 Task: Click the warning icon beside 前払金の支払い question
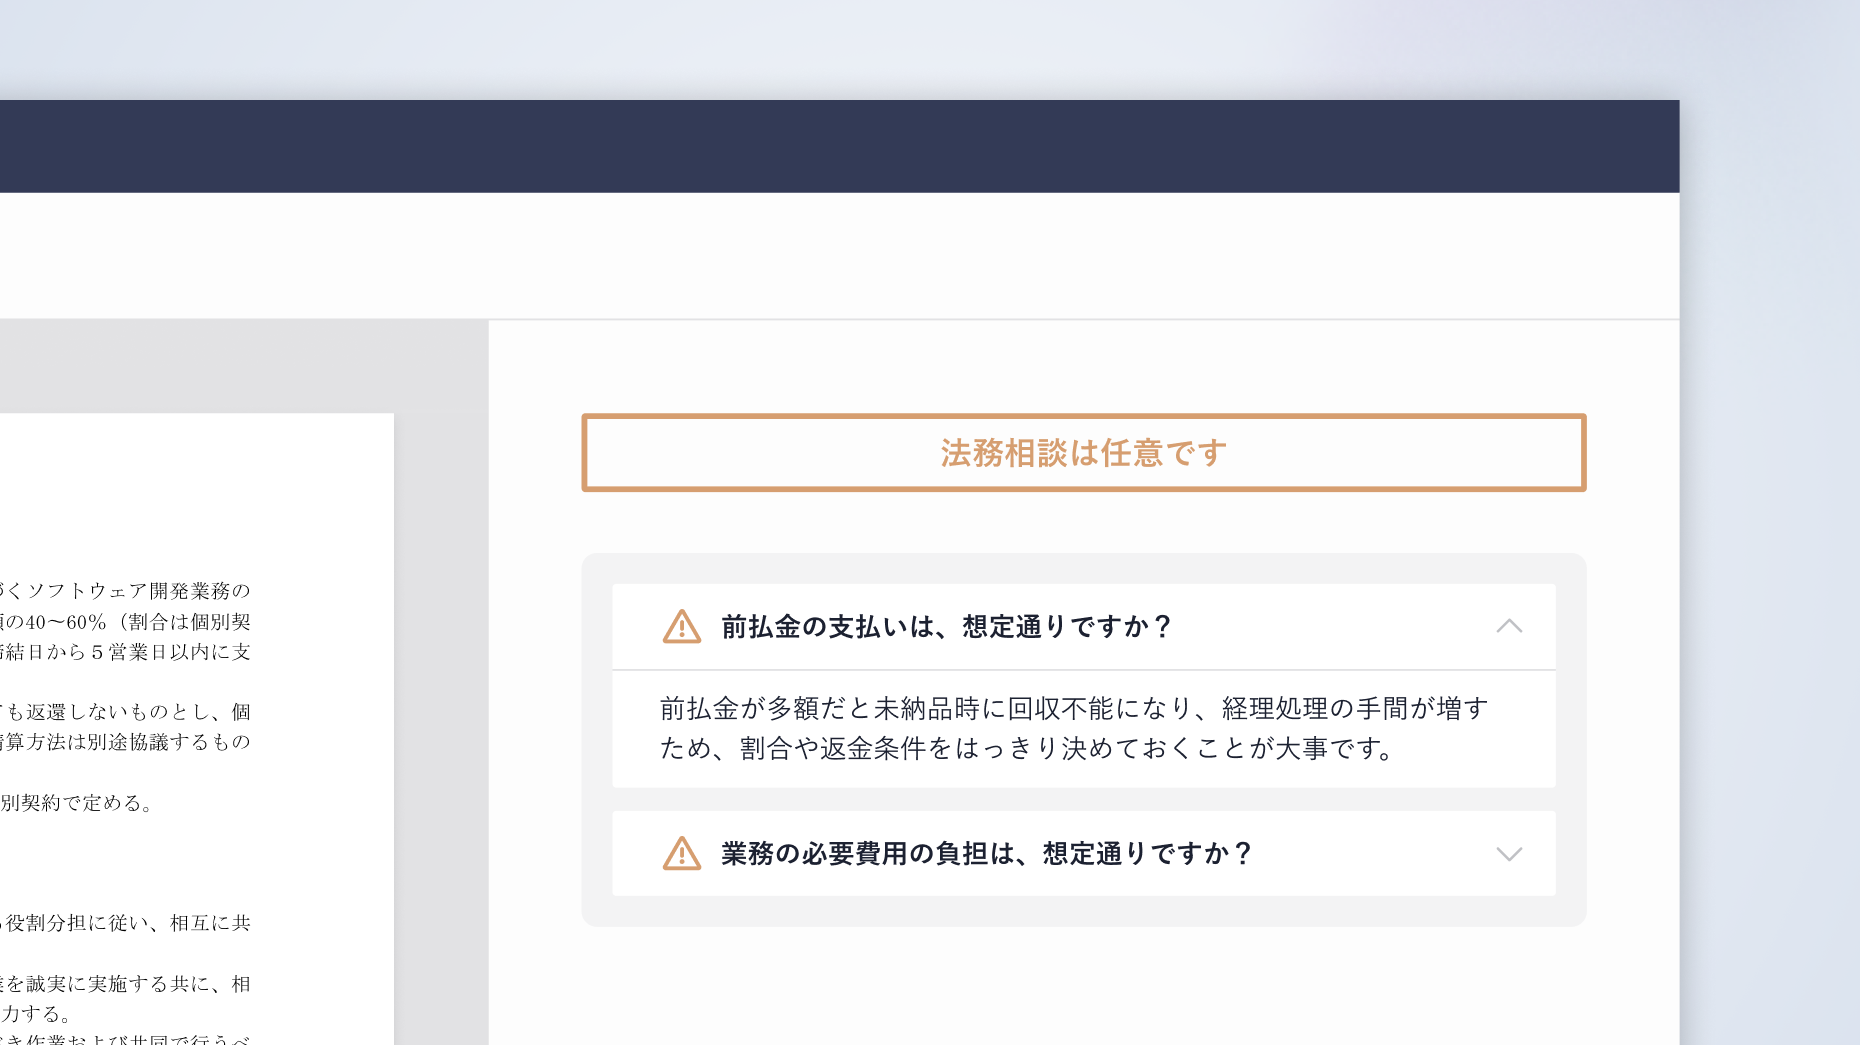tap(682, 627)
